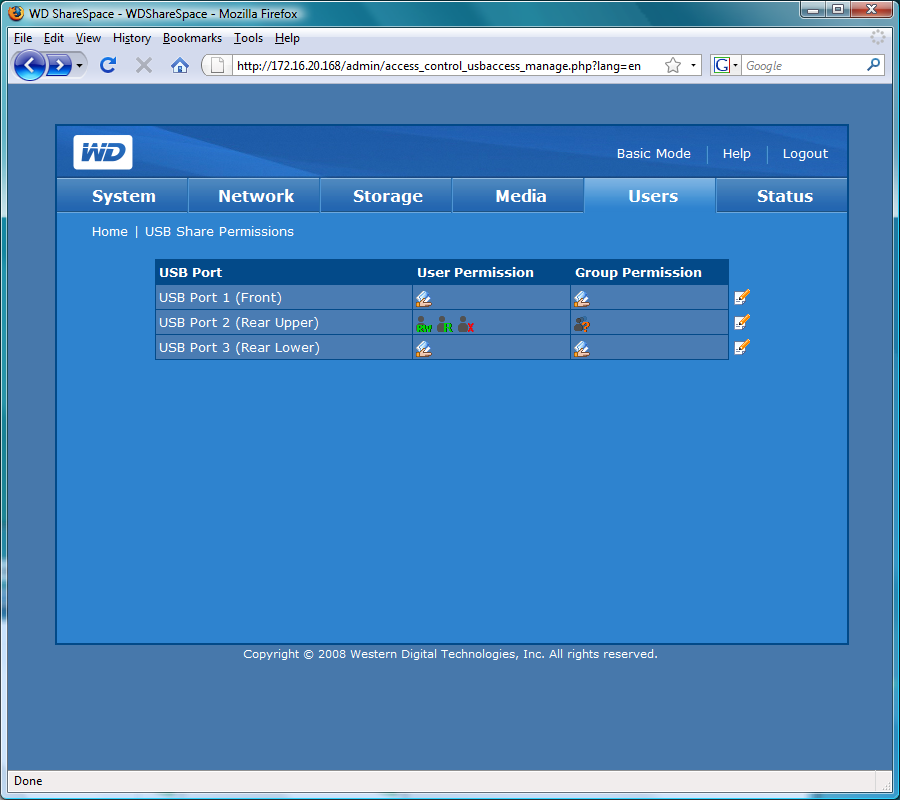Click the edit icon for USB Port 2 (Rear Upper)

[x=742, y=322]
